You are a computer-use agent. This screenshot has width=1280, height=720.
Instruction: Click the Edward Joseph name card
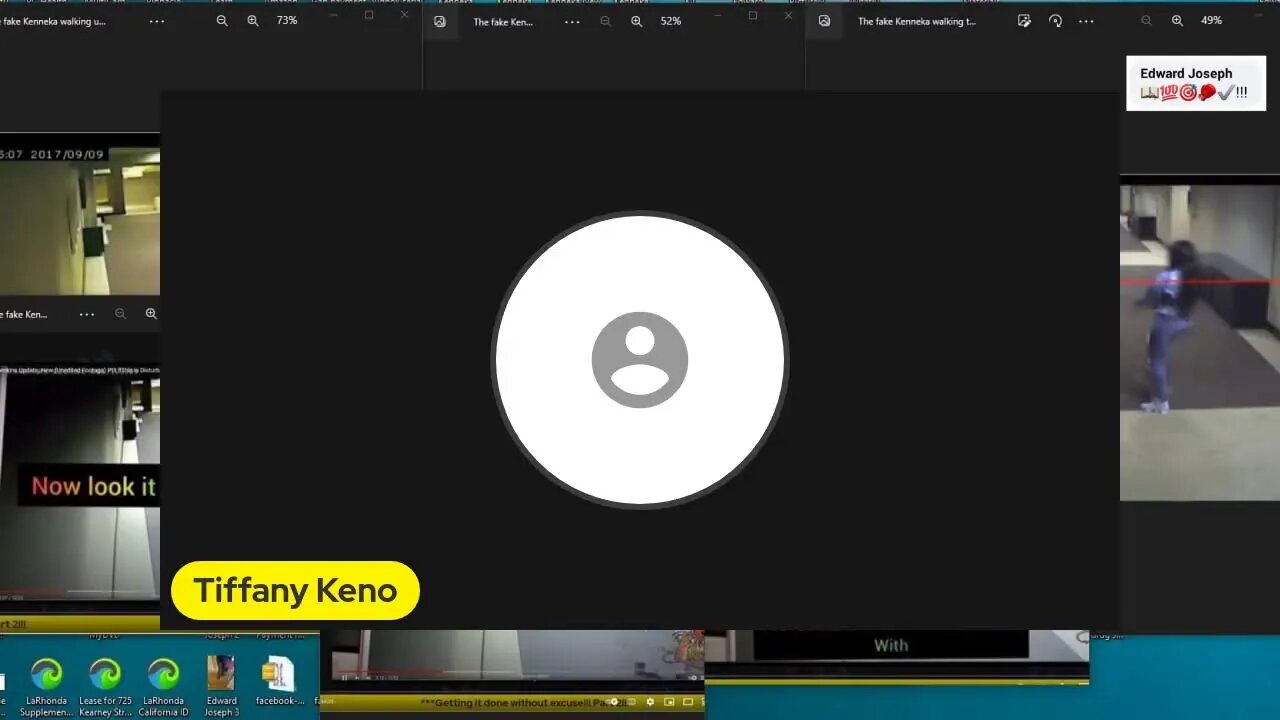pos(1196,83)
